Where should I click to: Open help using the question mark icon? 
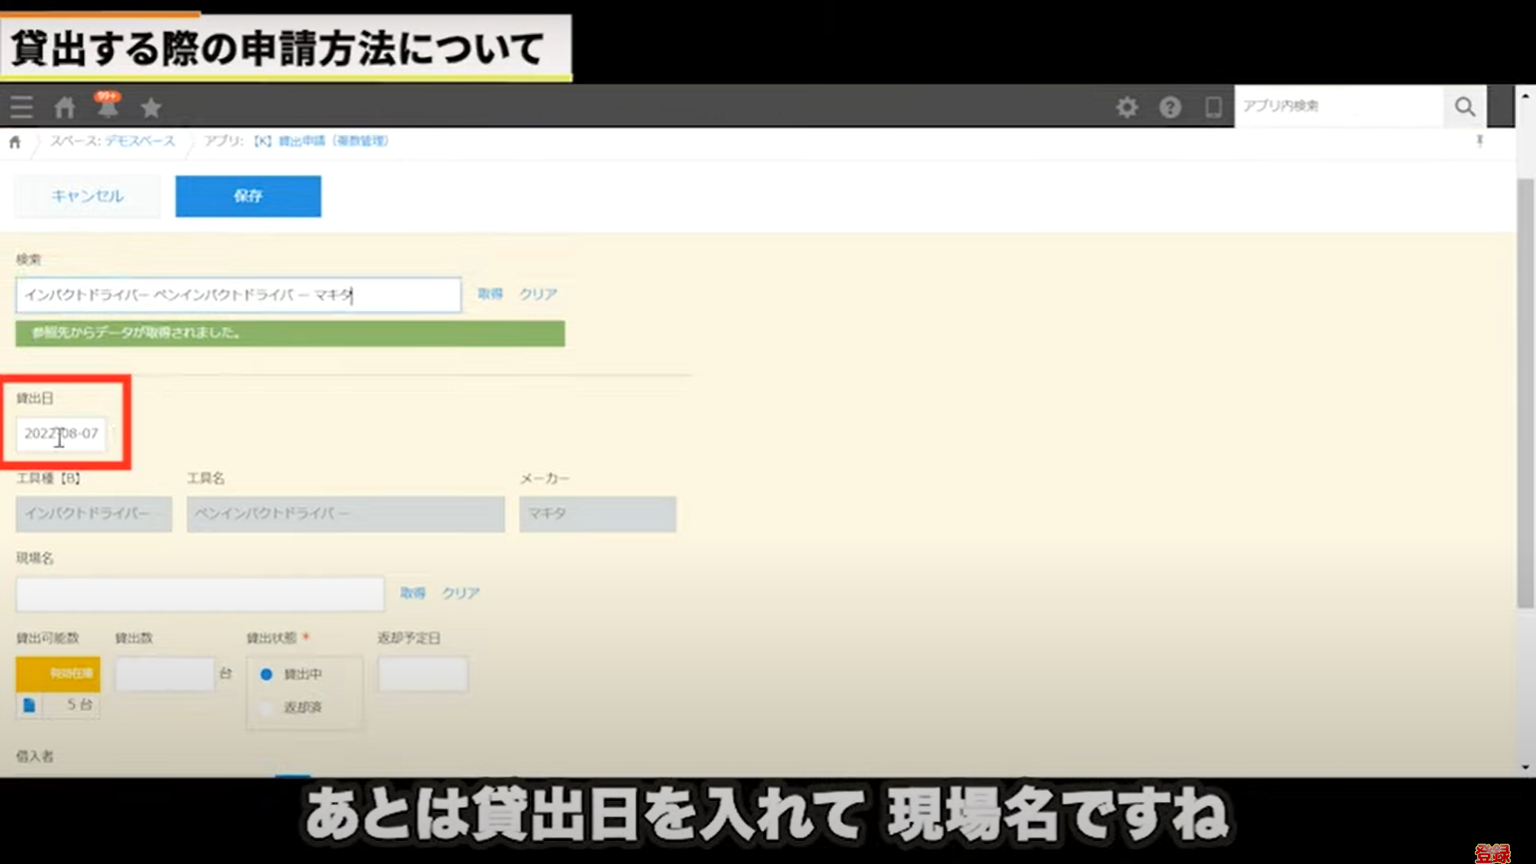(x=1170, y=106)
